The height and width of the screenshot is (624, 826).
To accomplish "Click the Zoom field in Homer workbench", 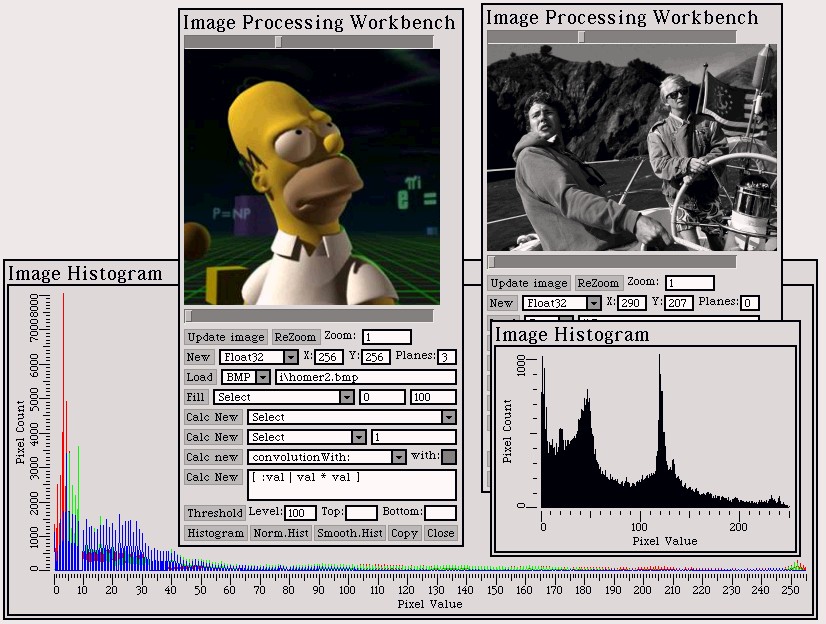I will (387, 337).
